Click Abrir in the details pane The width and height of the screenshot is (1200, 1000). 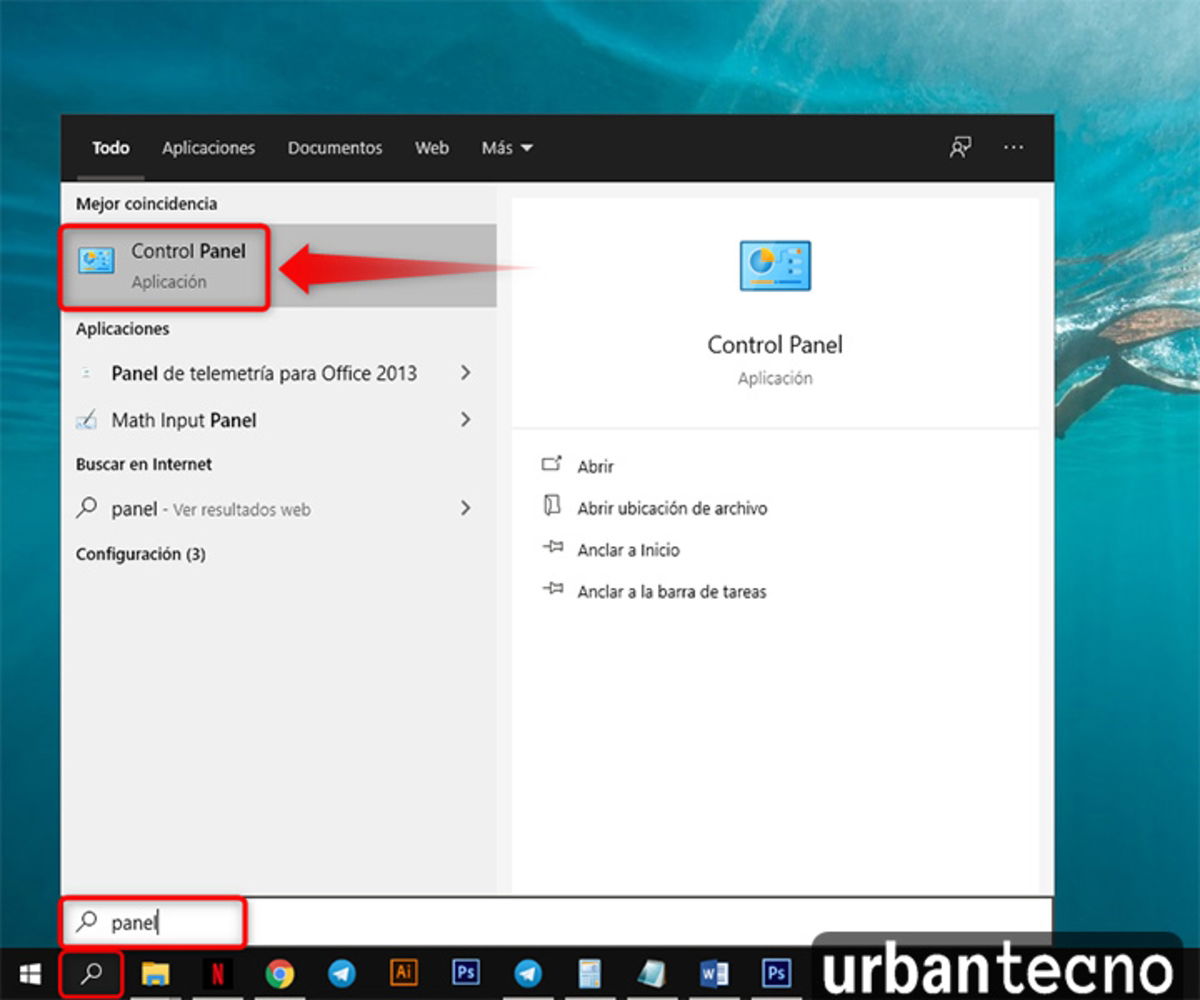595,467
